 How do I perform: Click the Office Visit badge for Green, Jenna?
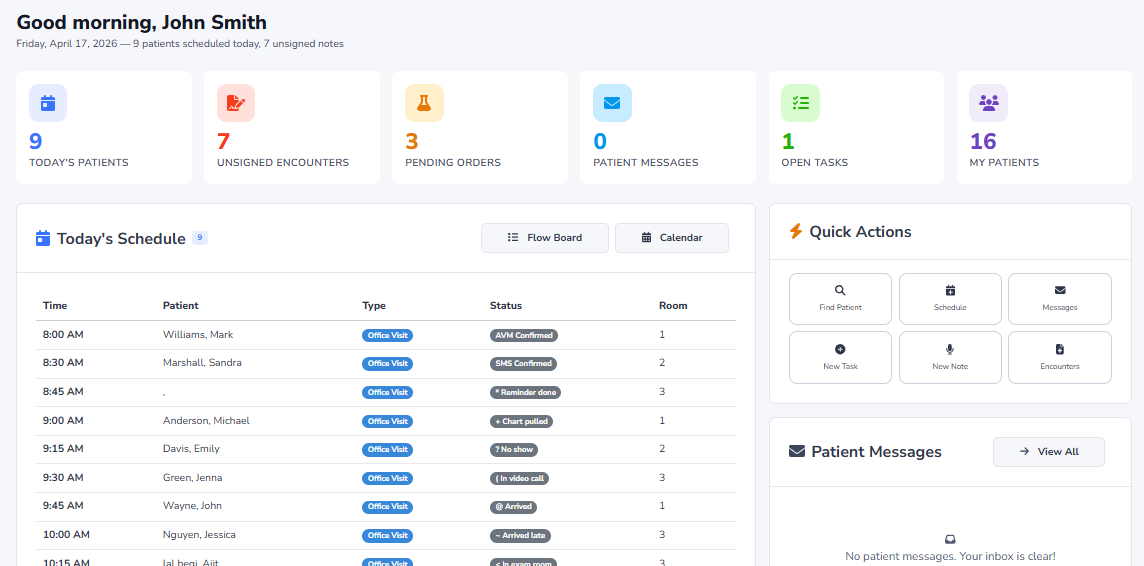click(x=387, y=478)
